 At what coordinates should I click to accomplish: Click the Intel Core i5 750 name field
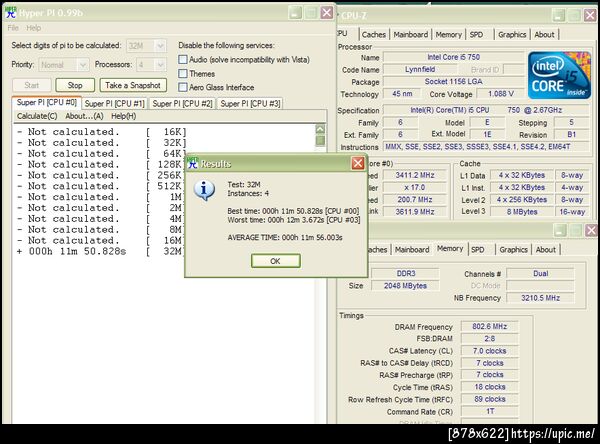(453, 57)
